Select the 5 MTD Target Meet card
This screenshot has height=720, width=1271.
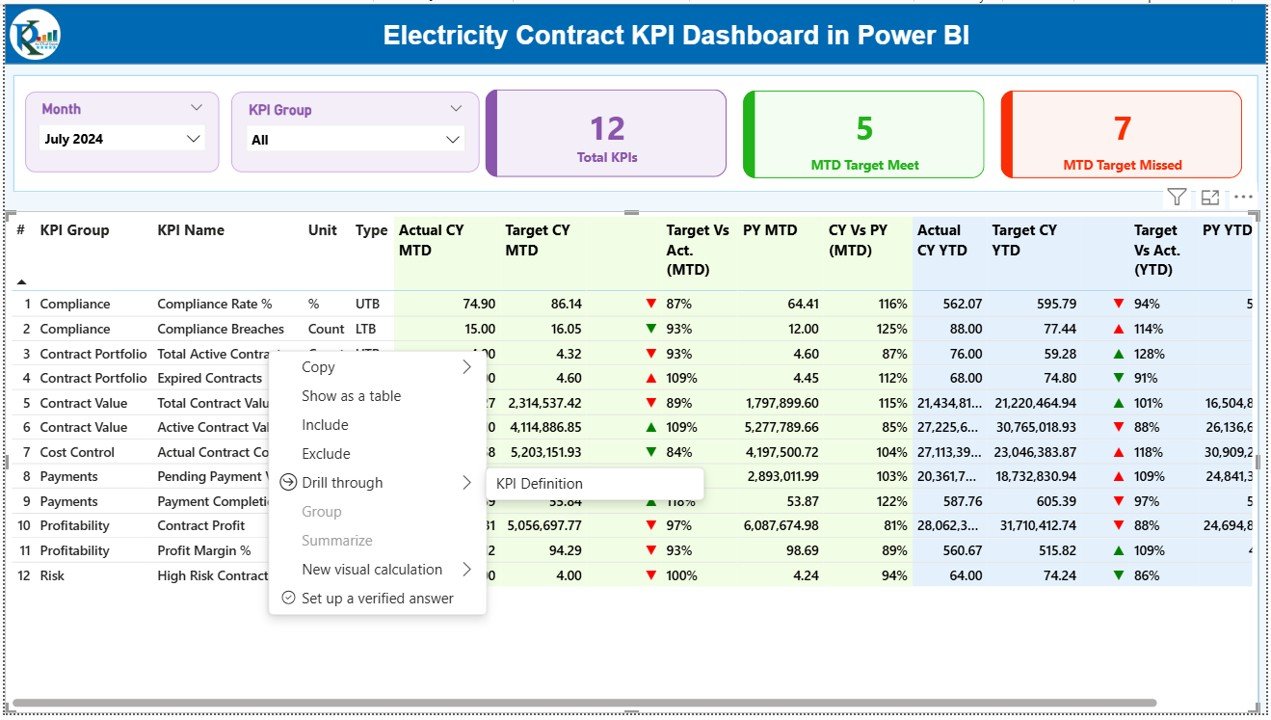[x=862, y=133]
